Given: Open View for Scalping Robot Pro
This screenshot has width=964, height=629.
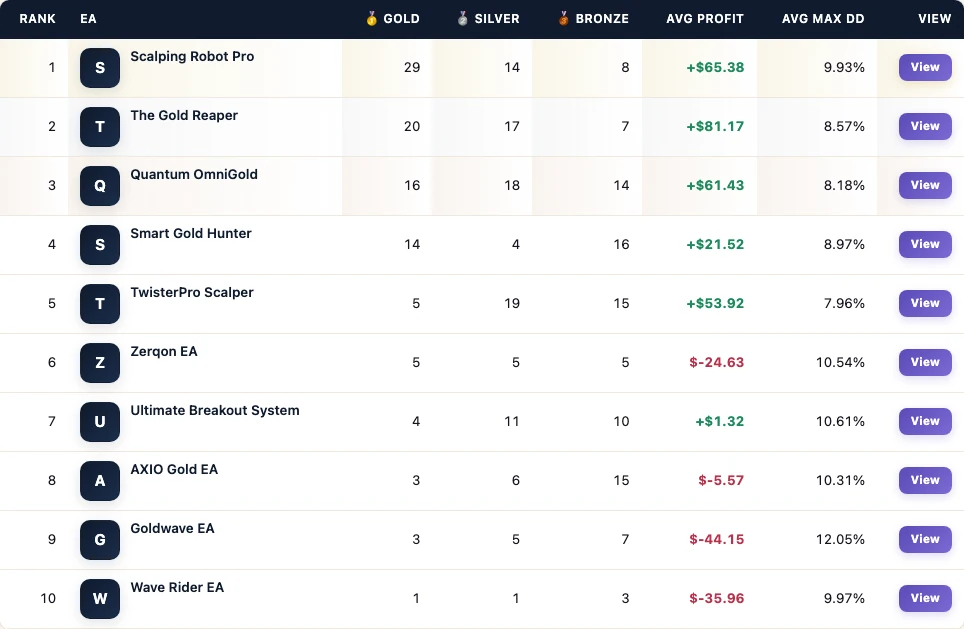Looking at the screenshot, I should point(925,67).
